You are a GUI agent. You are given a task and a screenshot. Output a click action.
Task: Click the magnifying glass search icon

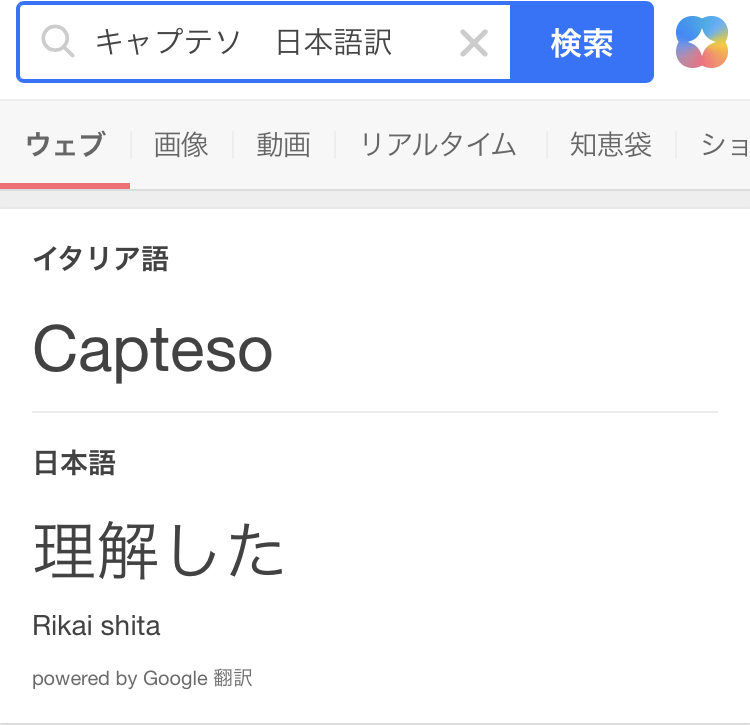(59, 42)
